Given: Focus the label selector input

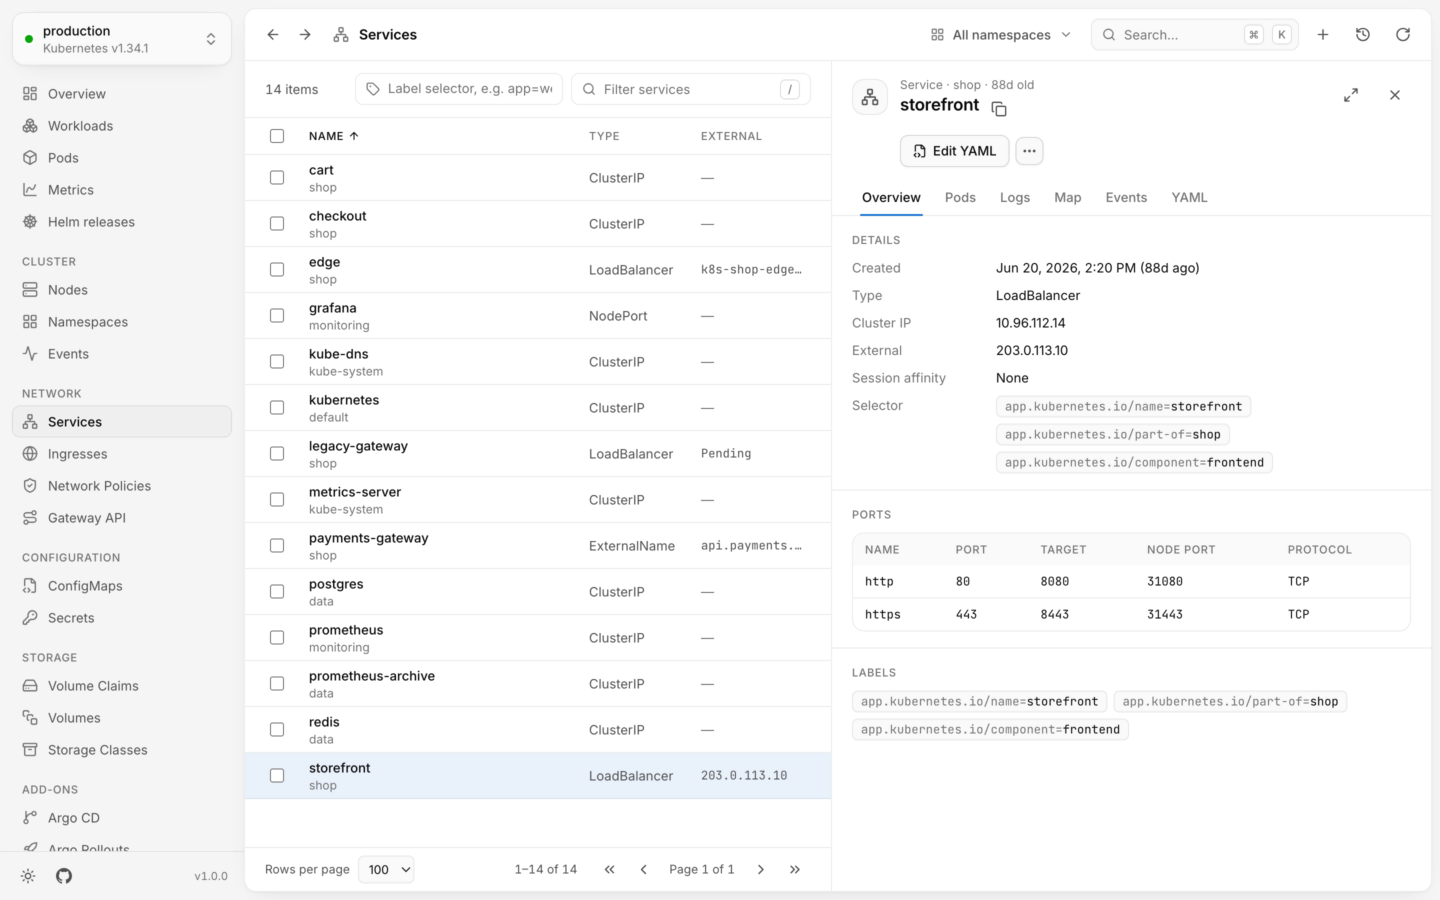Looking at the screenshot, I should click(x=459, y=89).
